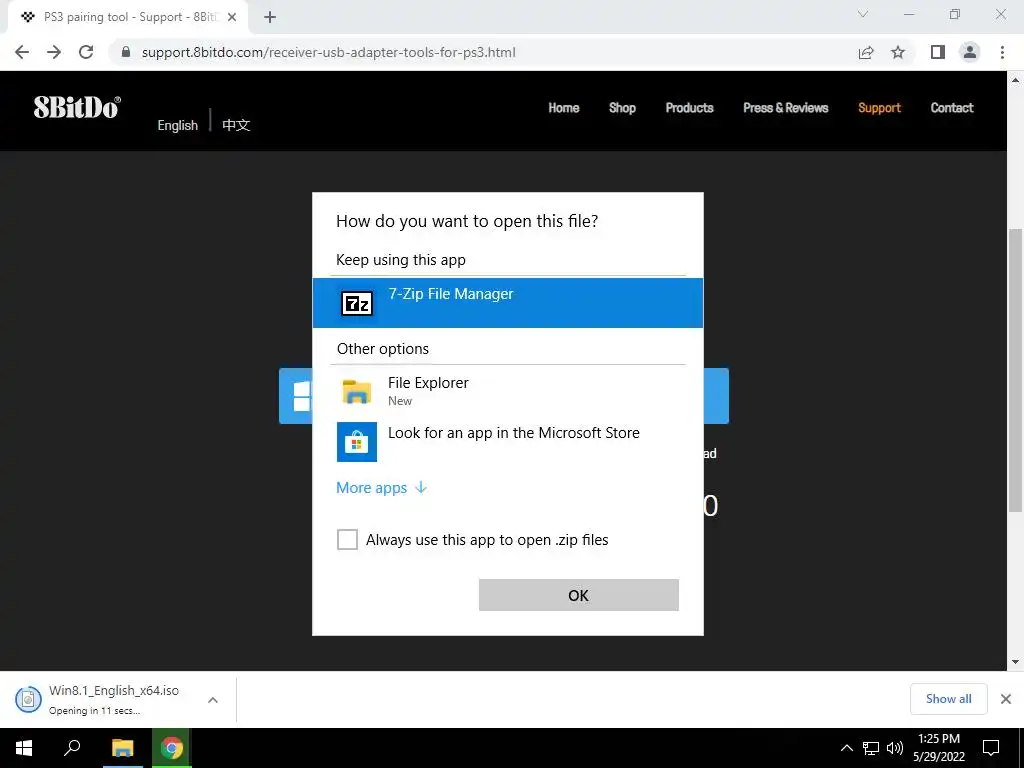The image size is (1024, 768).
Task: Click the 8BitDo logo
Action: 77,108
